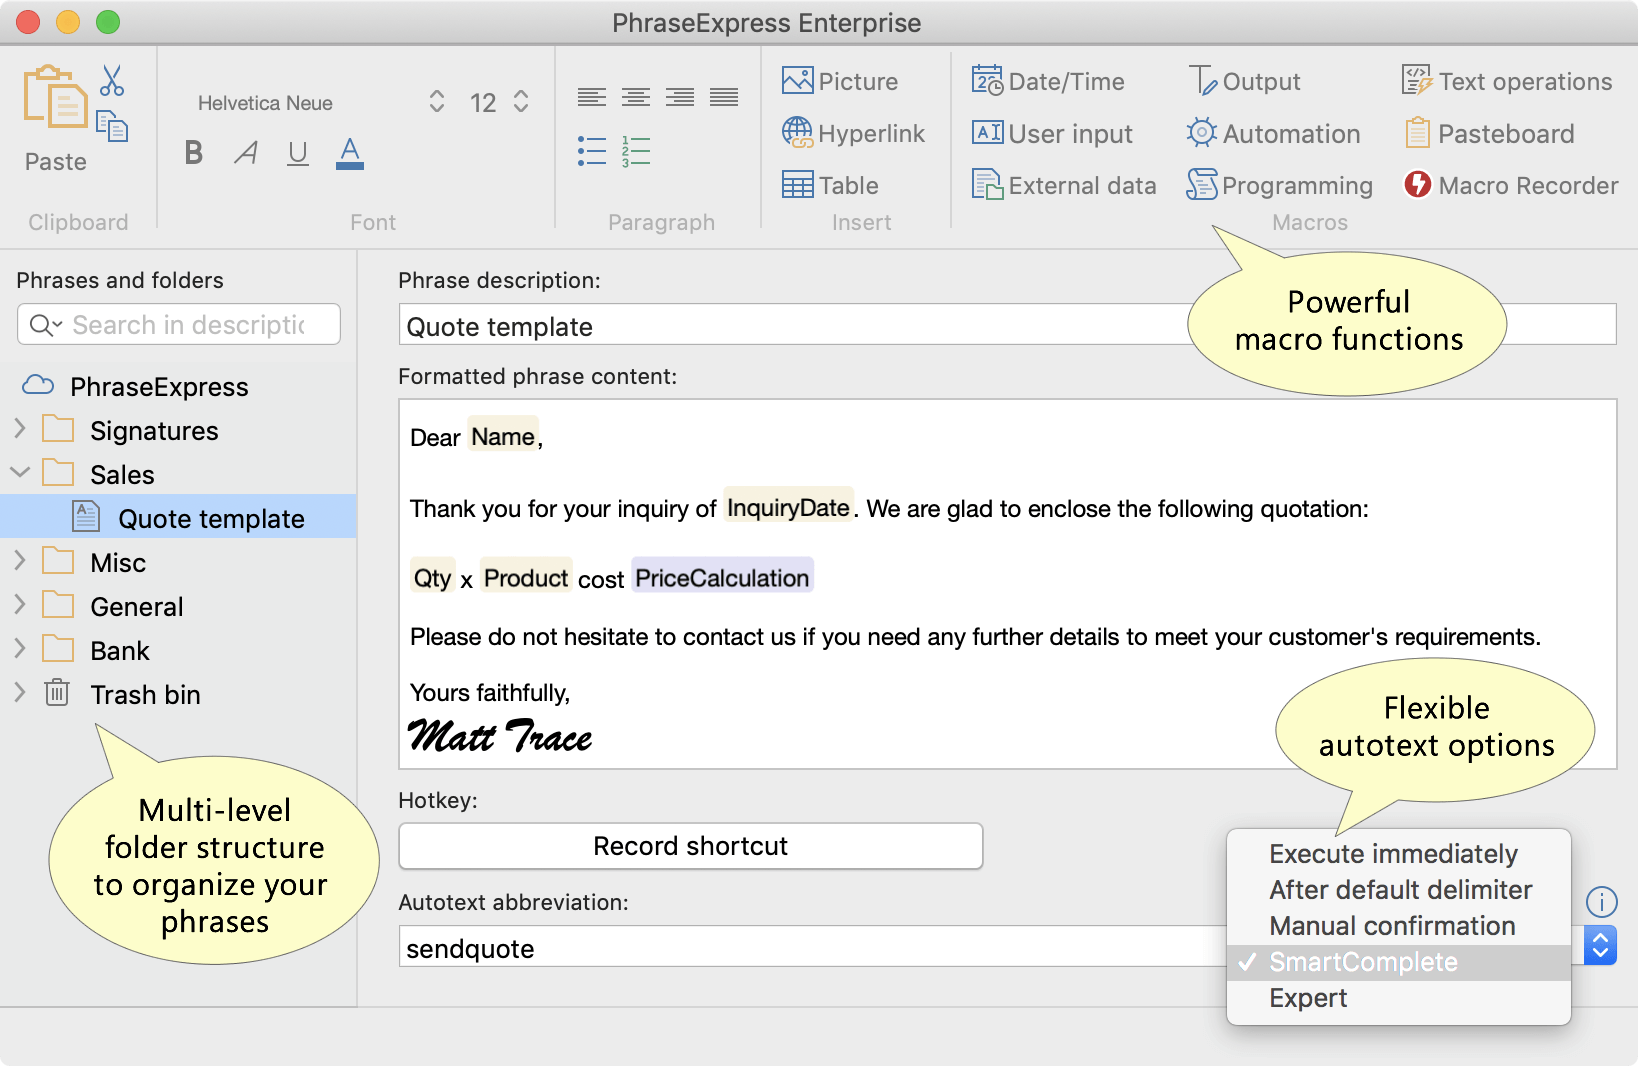Toggle underline formatting
Screen dimensions: 1638x1066
click(298, 152)
